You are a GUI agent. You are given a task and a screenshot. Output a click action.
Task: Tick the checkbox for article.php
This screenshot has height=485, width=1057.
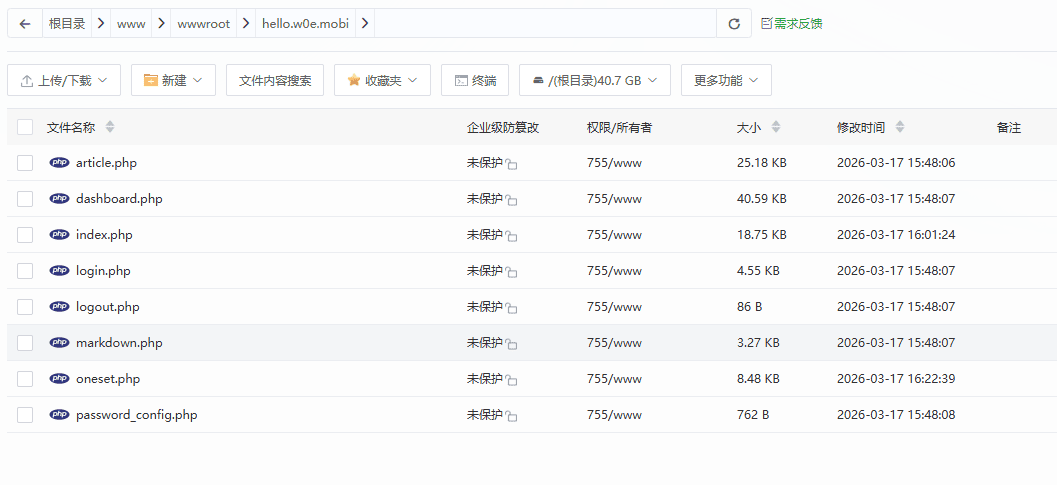tap(25, 163)
